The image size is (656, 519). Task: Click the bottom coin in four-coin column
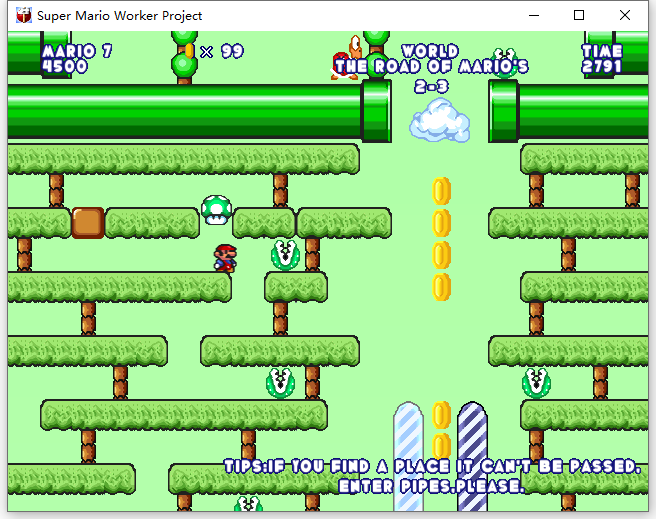[441, 287]
